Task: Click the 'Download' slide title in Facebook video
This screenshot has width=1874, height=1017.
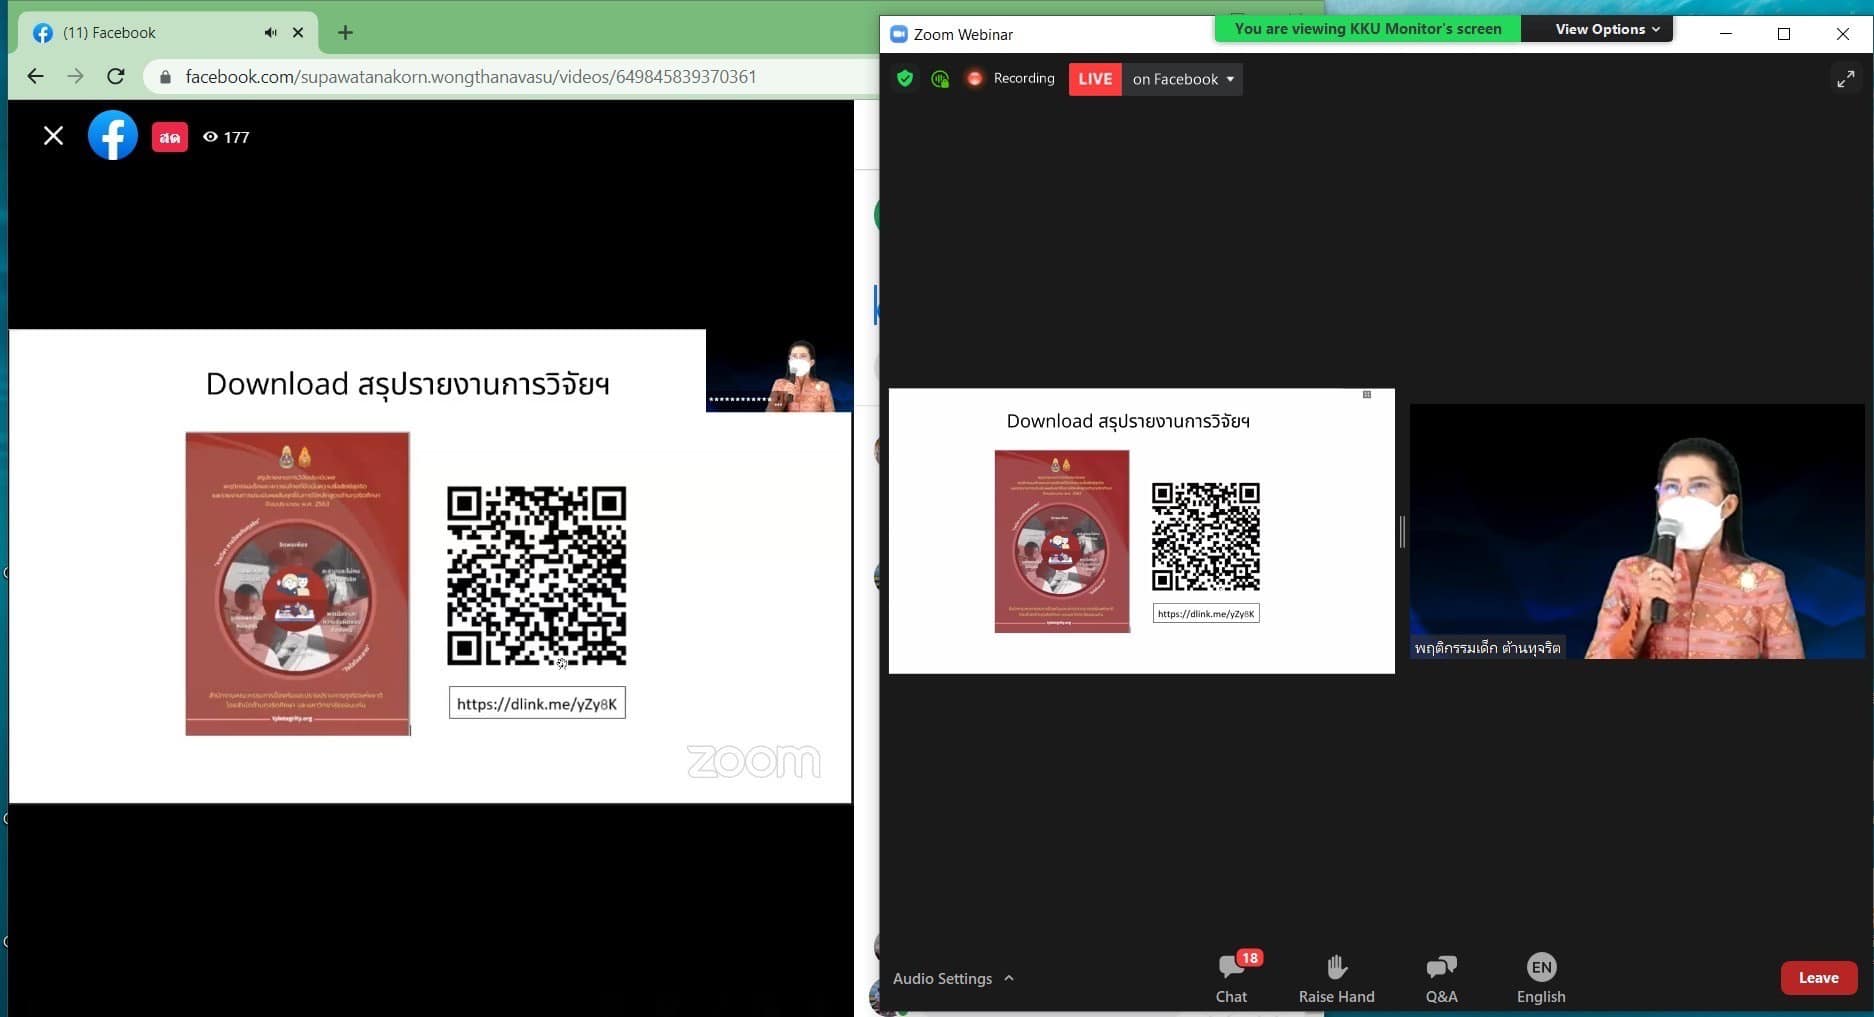Action: pos(408,384)
